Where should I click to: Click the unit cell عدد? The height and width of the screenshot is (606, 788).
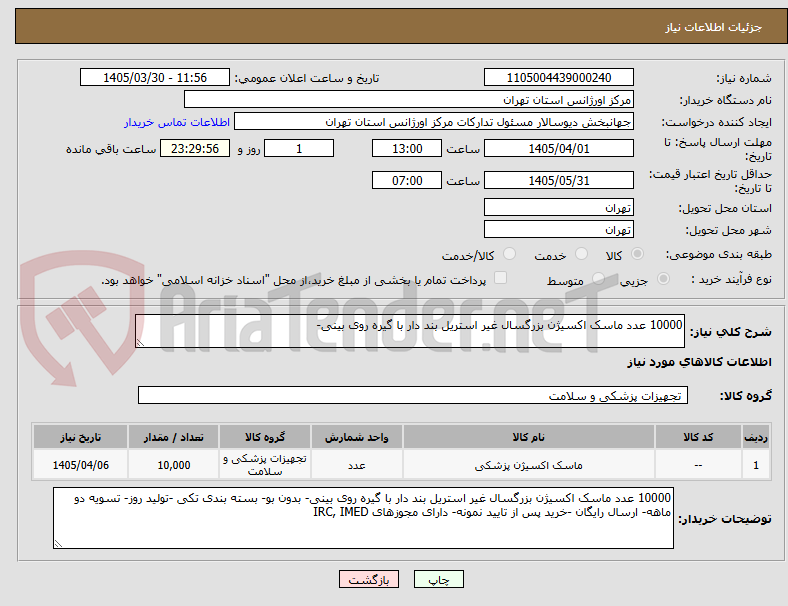356,465
